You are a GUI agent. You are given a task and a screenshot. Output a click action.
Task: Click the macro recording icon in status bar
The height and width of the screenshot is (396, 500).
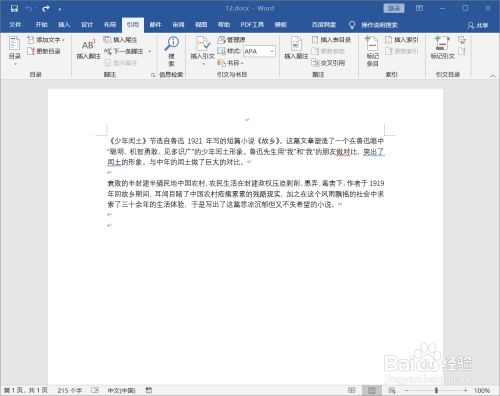tap(149, 390)
